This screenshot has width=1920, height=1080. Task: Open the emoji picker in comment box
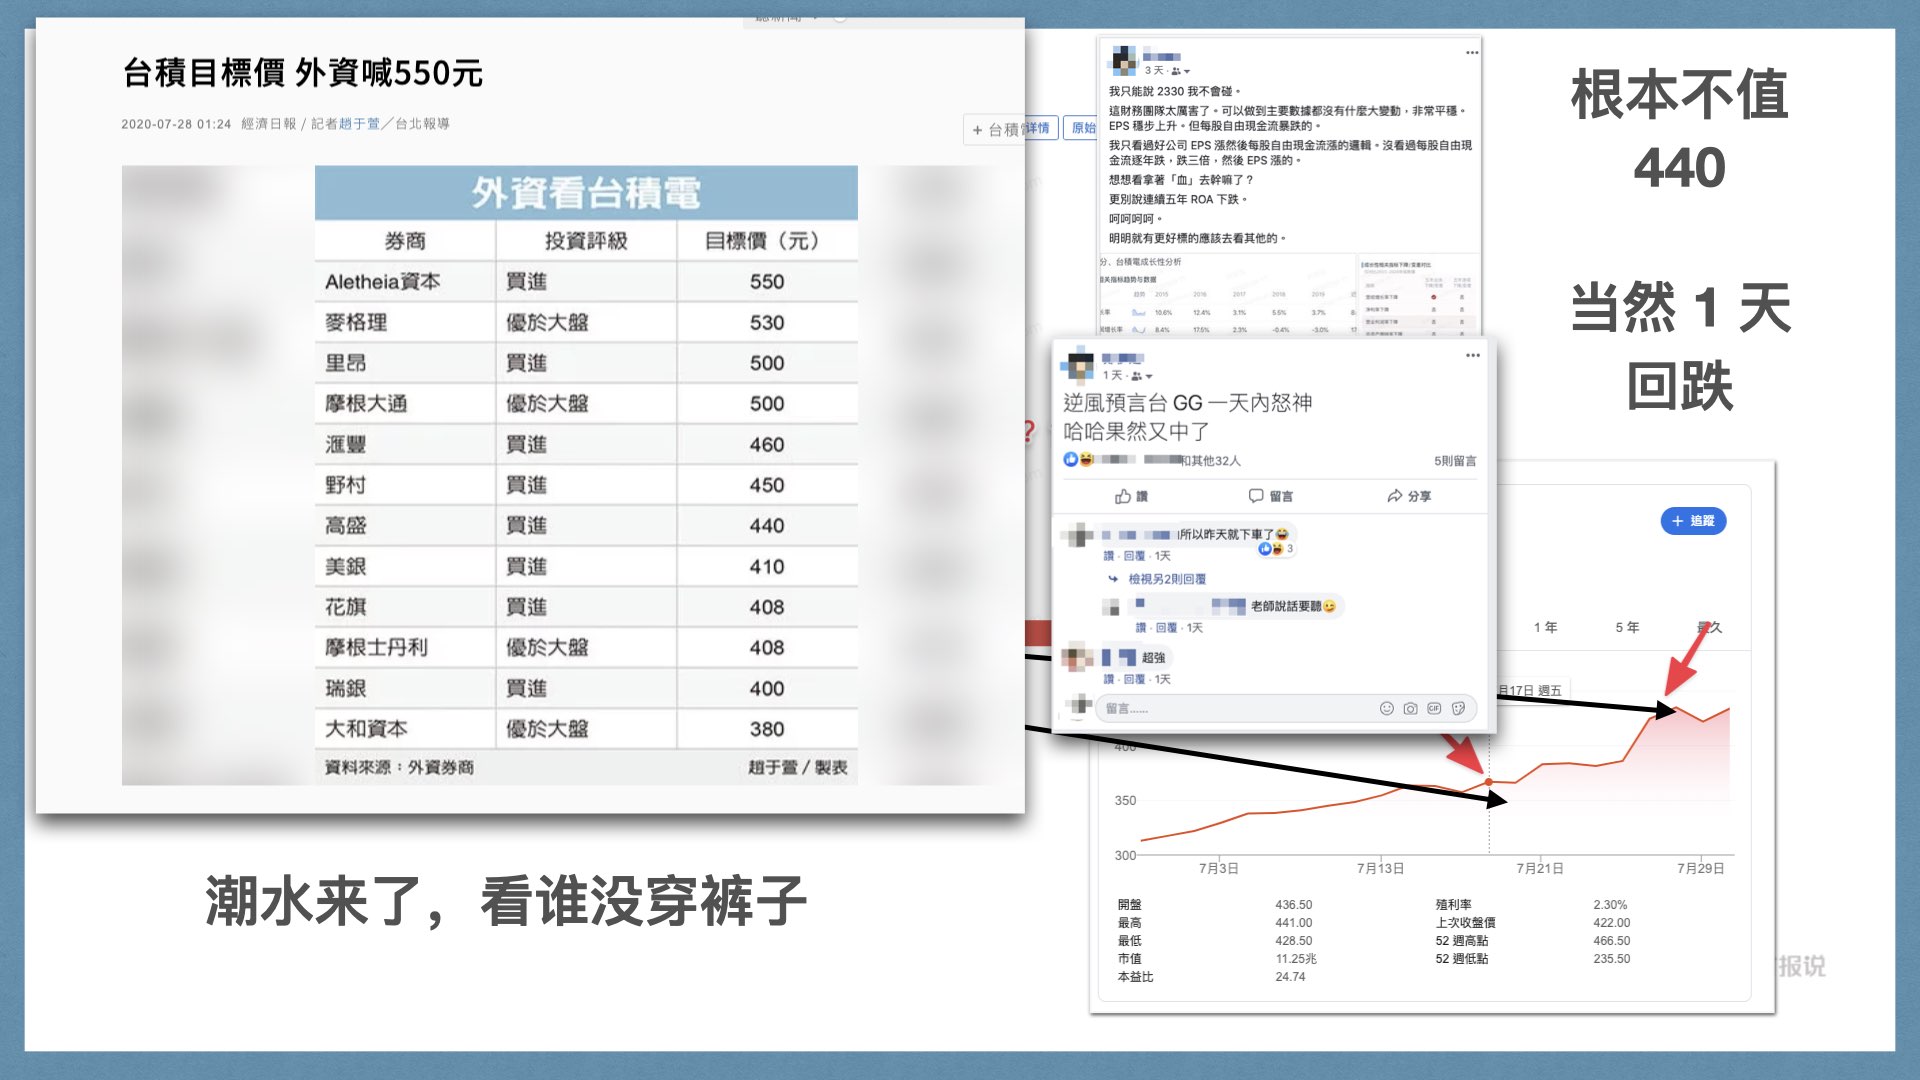pos(1386,708)
